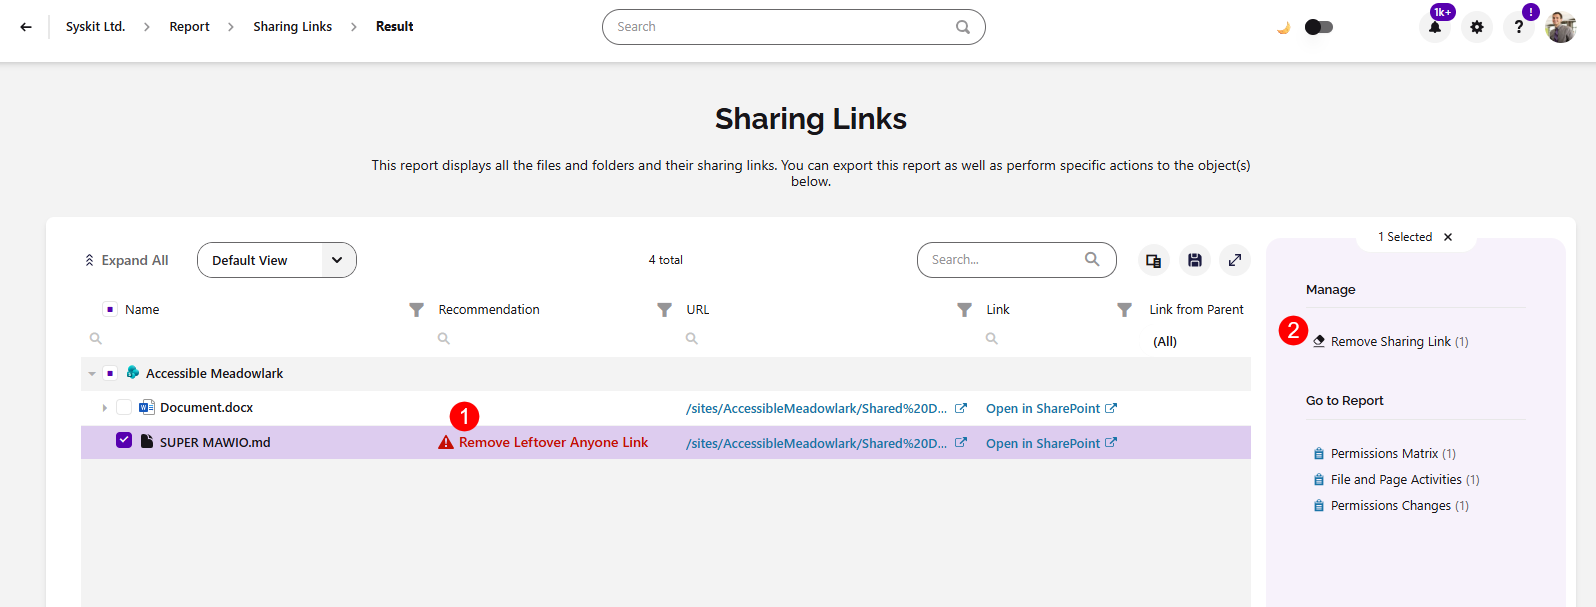
Task: Go back using the left arrow icon
Action: coord(26,27)
